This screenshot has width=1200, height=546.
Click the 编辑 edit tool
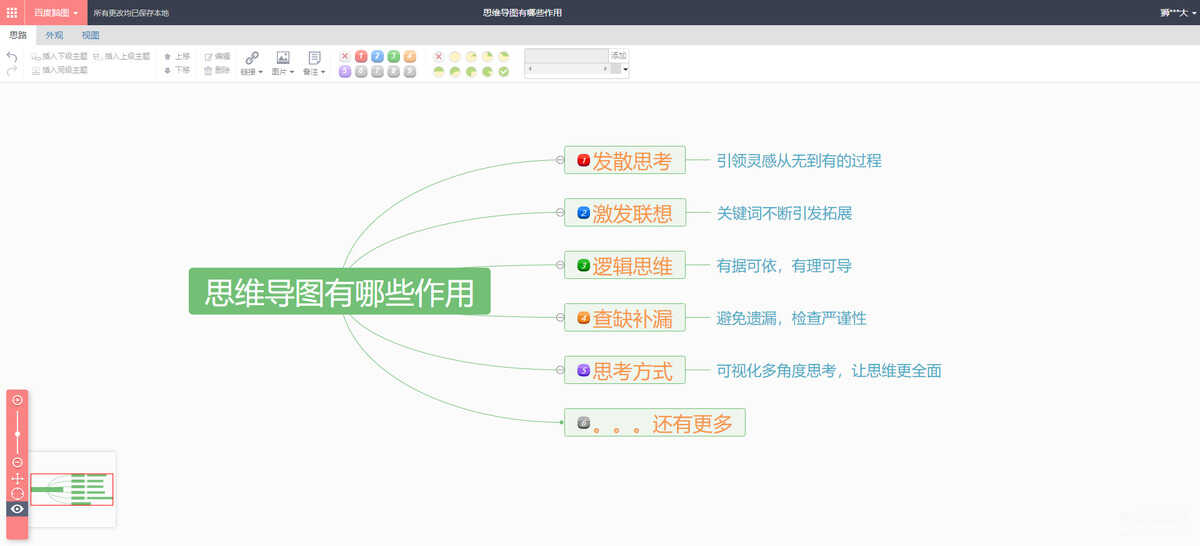(217, 56)
